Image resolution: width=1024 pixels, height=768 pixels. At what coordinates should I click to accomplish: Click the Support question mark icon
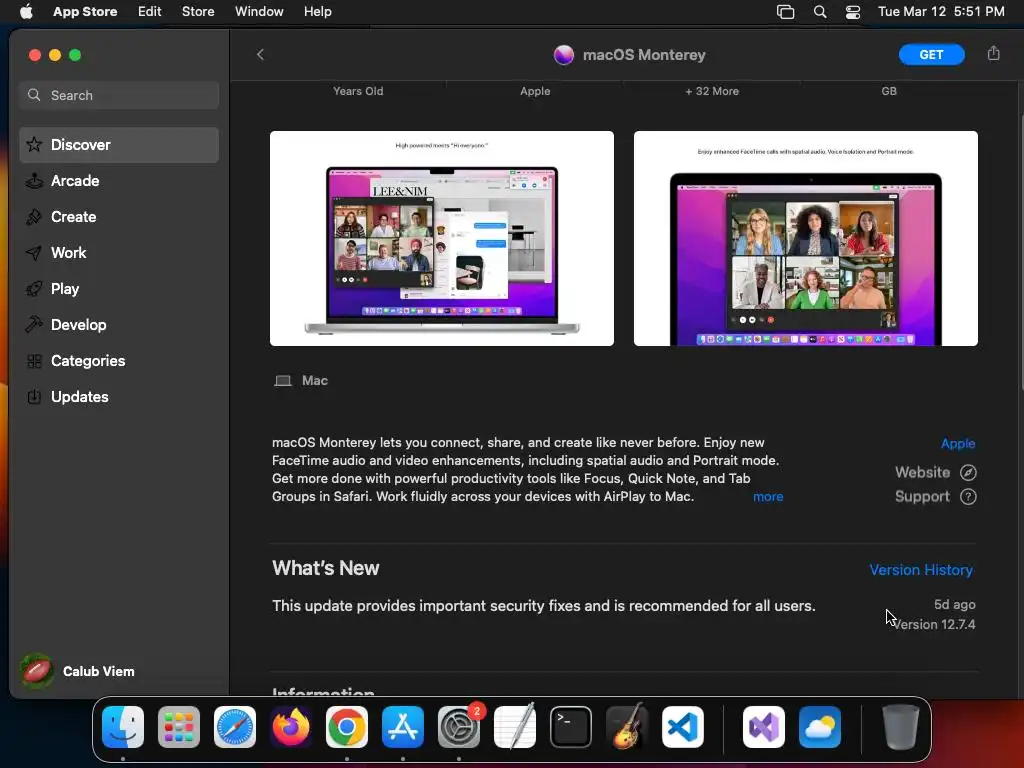pos(968,497)
